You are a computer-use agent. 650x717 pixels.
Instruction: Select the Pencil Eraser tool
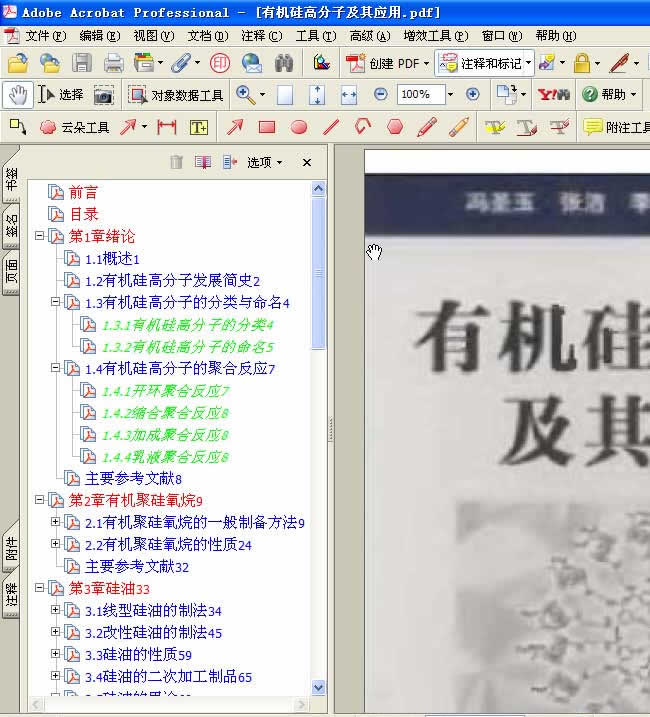pos(459,127)
